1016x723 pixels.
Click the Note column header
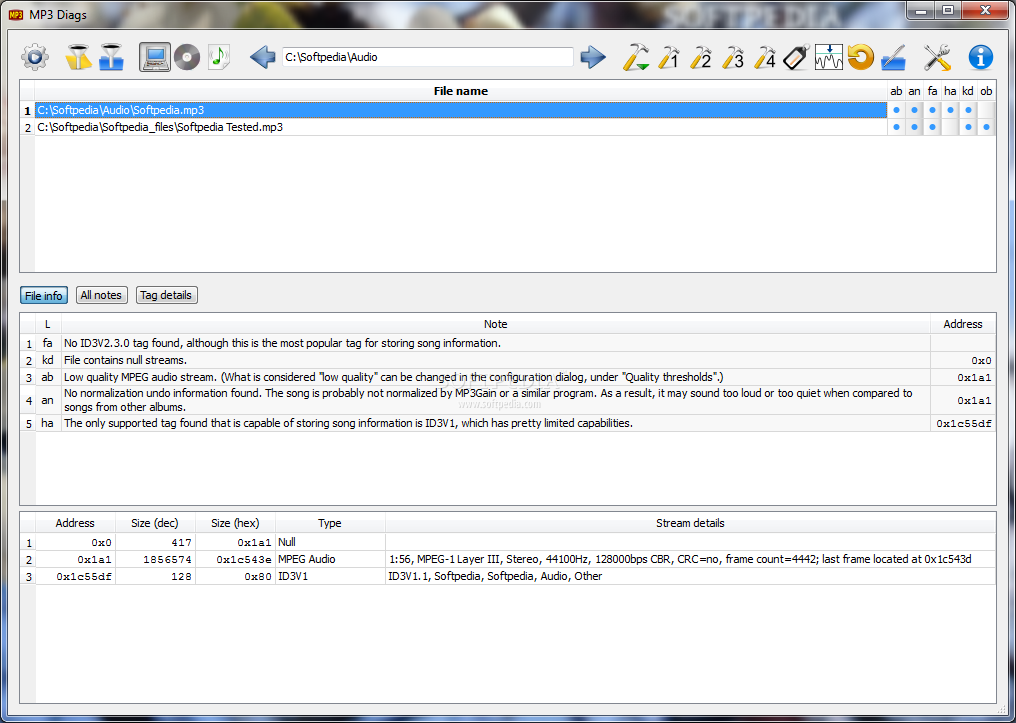[x=496, y=324]
